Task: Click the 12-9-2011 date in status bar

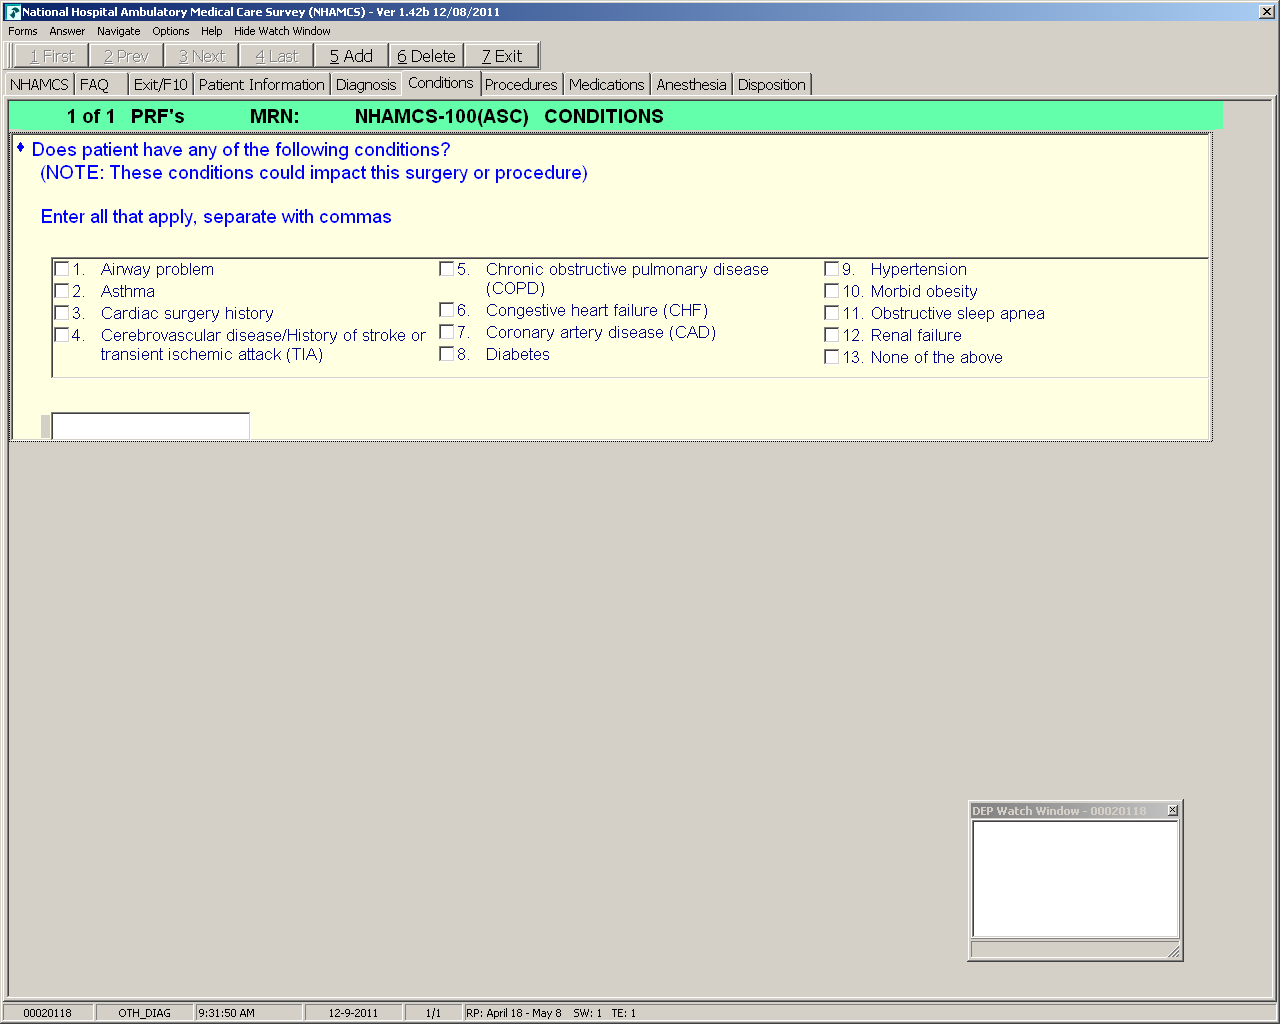Action: pyautogui.click(x=354, y=1013)
